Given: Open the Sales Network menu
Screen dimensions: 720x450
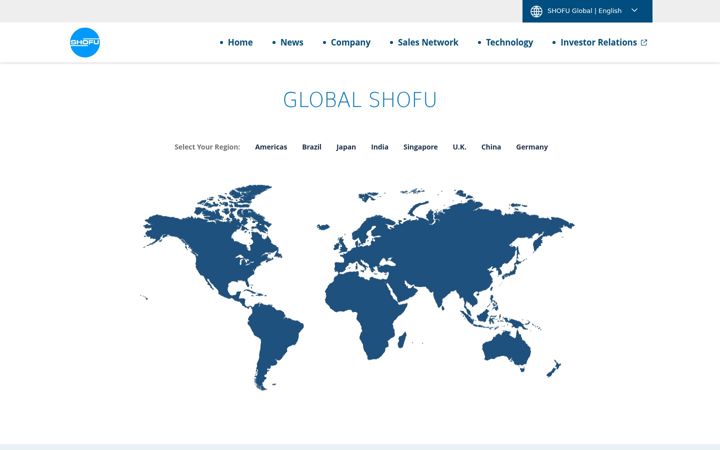Looking at the screenshot, I should coord(428,42).
